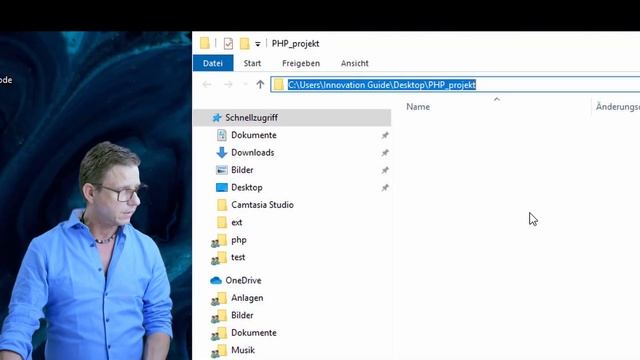Open the recent locations dropdown arrow
Image resolution: width=640 pixels, height=360 pixels.
[245, 84]
